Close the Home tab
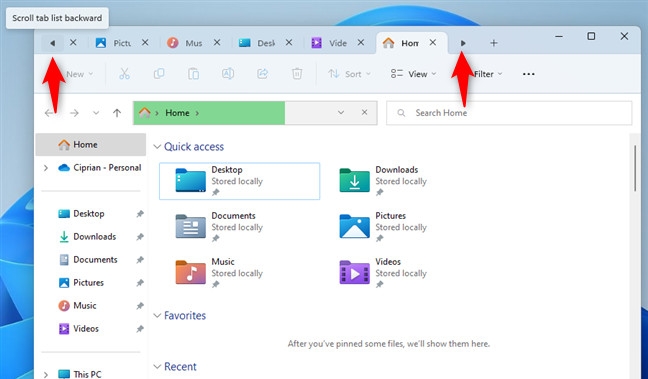The width and height of the screenshot is (648, 379). 433,43
